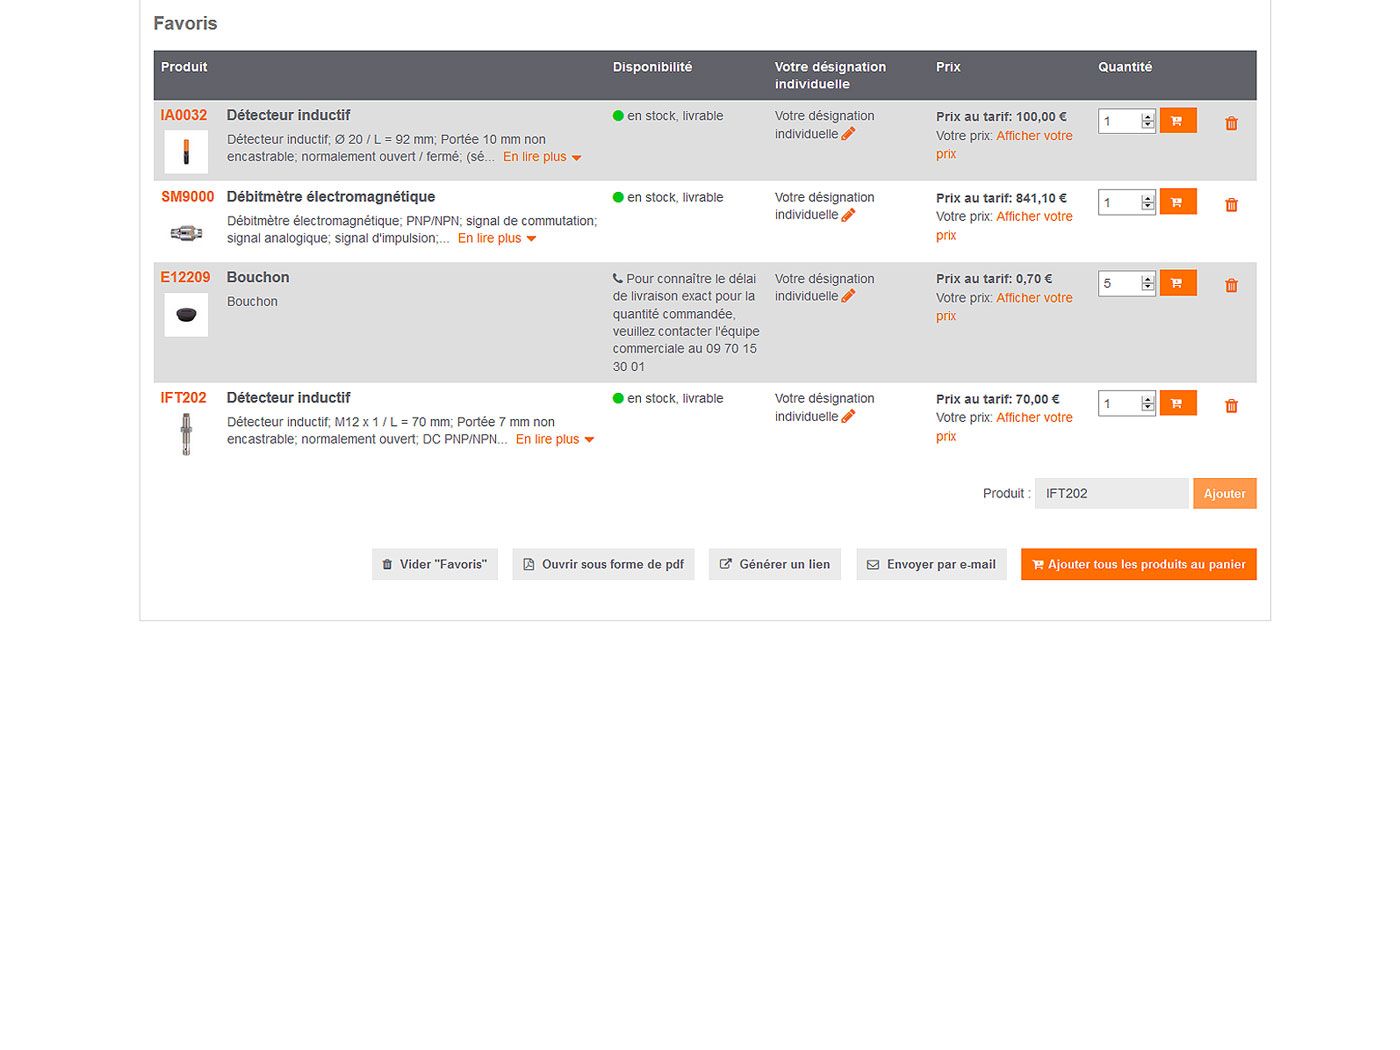This screenshot has height=1050, width=1400.
Task: Edit individual designation pencil for IA0032
Action: [848, 134]
